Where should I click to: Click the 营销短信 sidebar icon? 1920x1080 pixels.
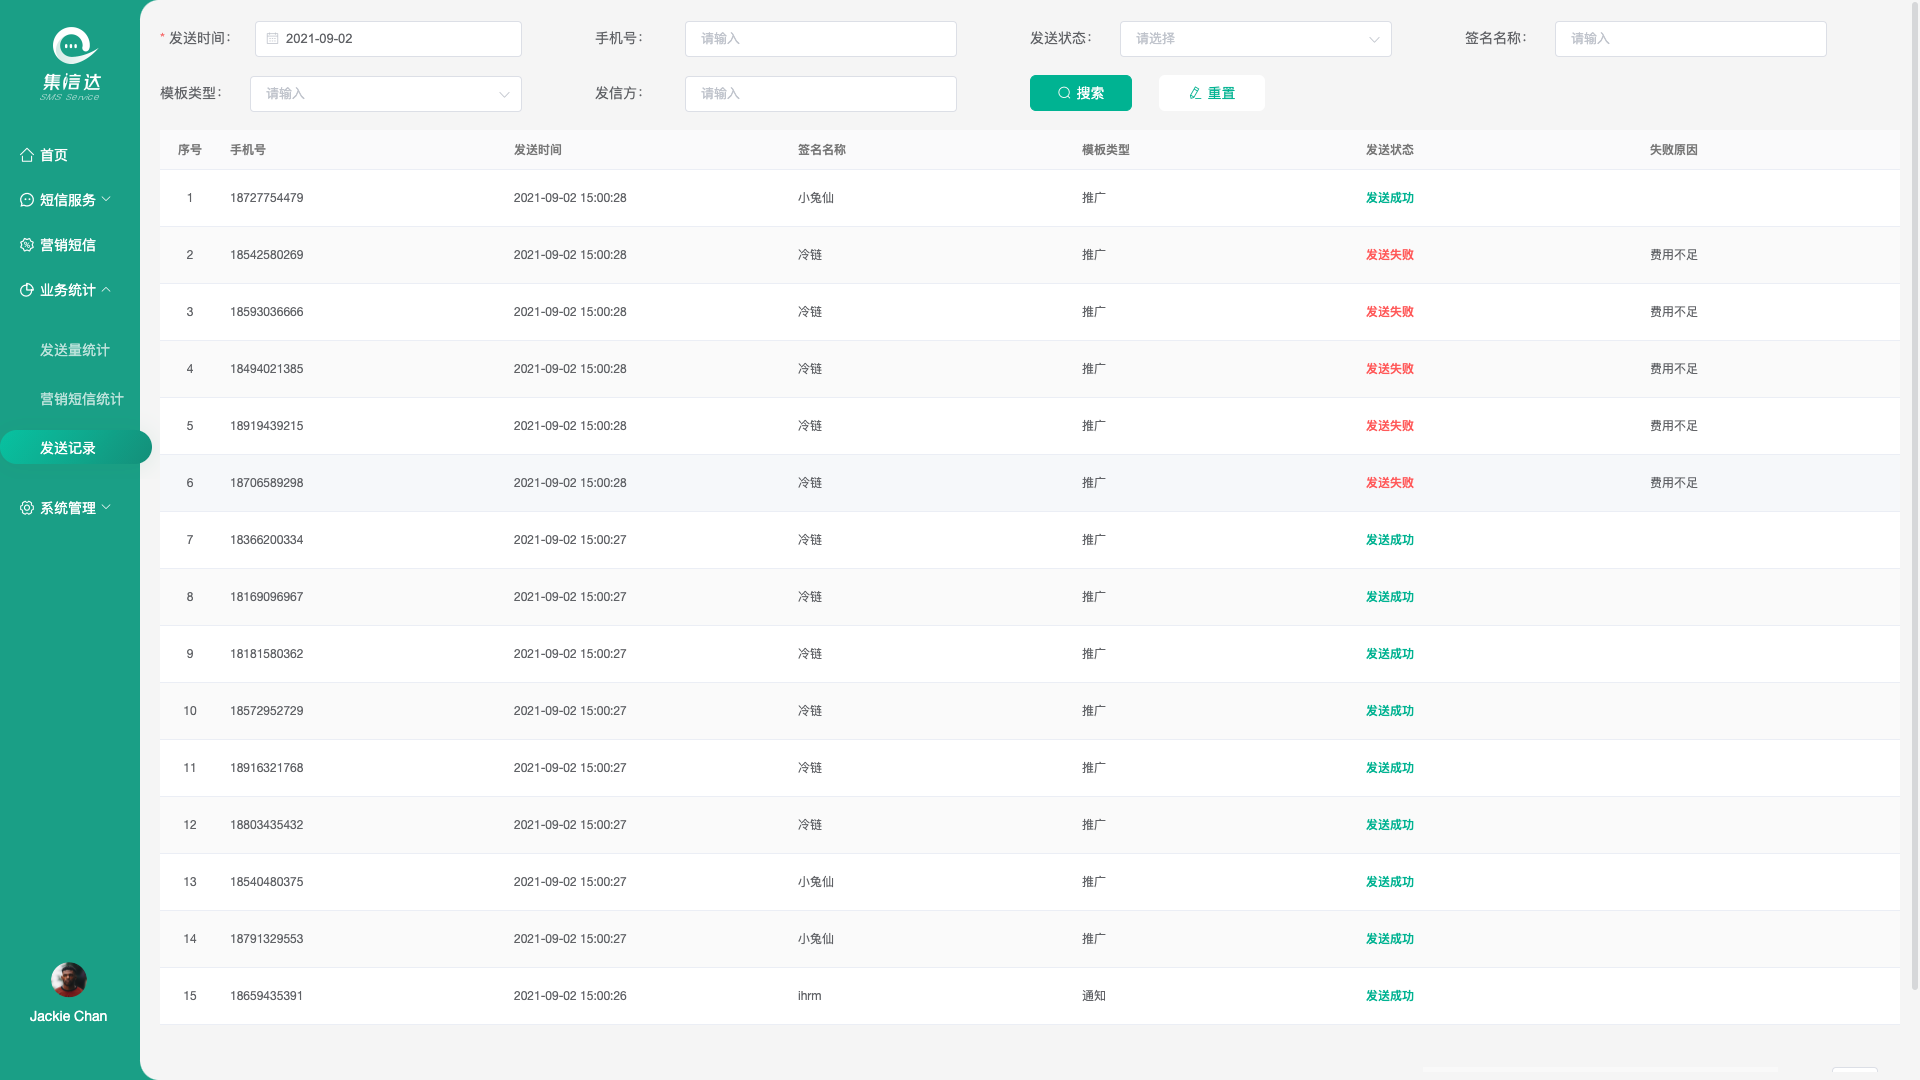pyautogui.click(x=27, y=245)
